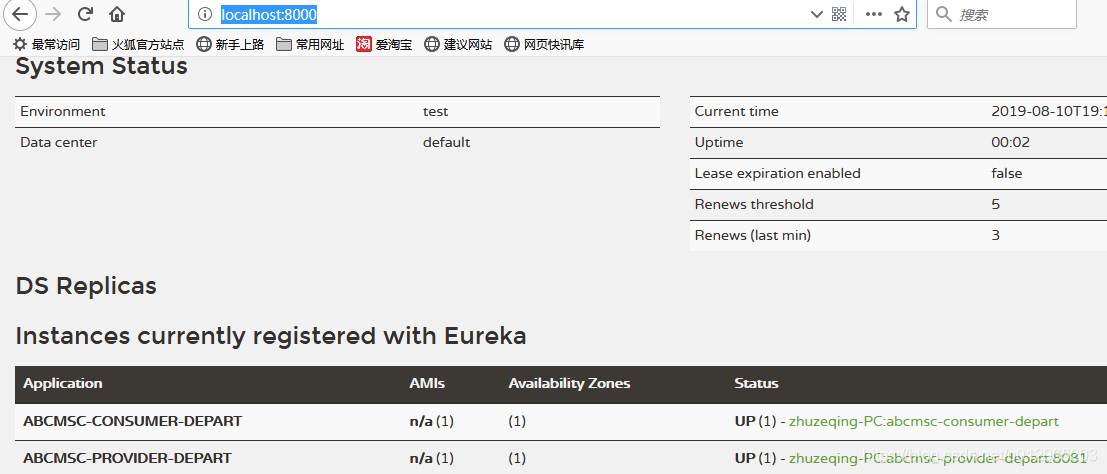Click the Instances currently registered with Eureka heading
The height and width of the screenshot is (474, 1107).
tap(271, 337)
